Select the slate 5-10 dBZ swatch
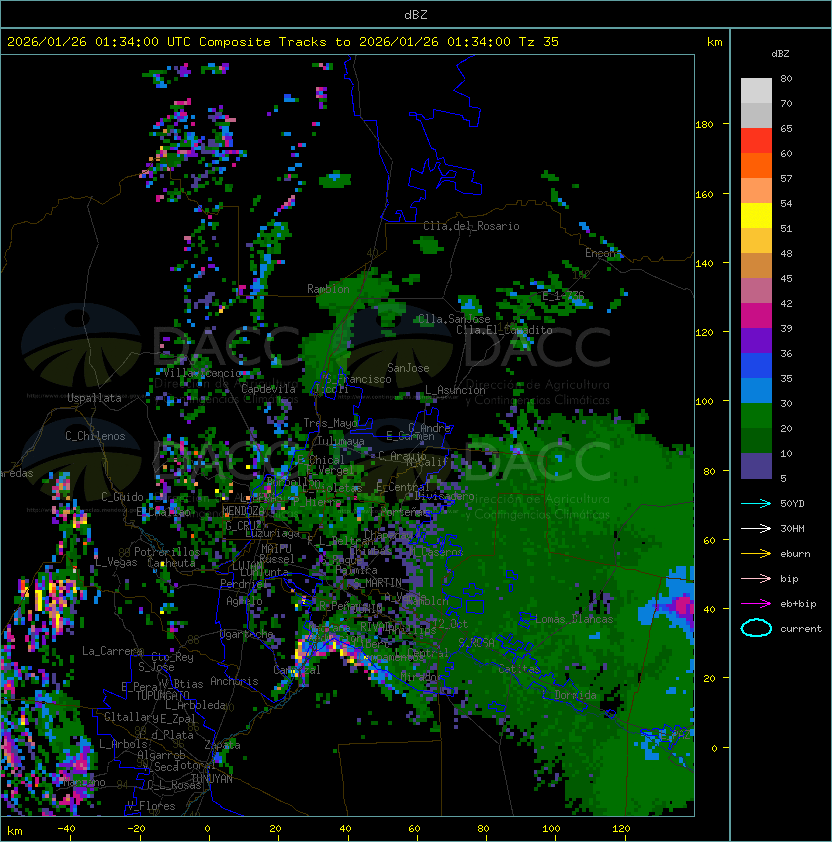The width and height of the screenshot is (832, 842). 756,466
